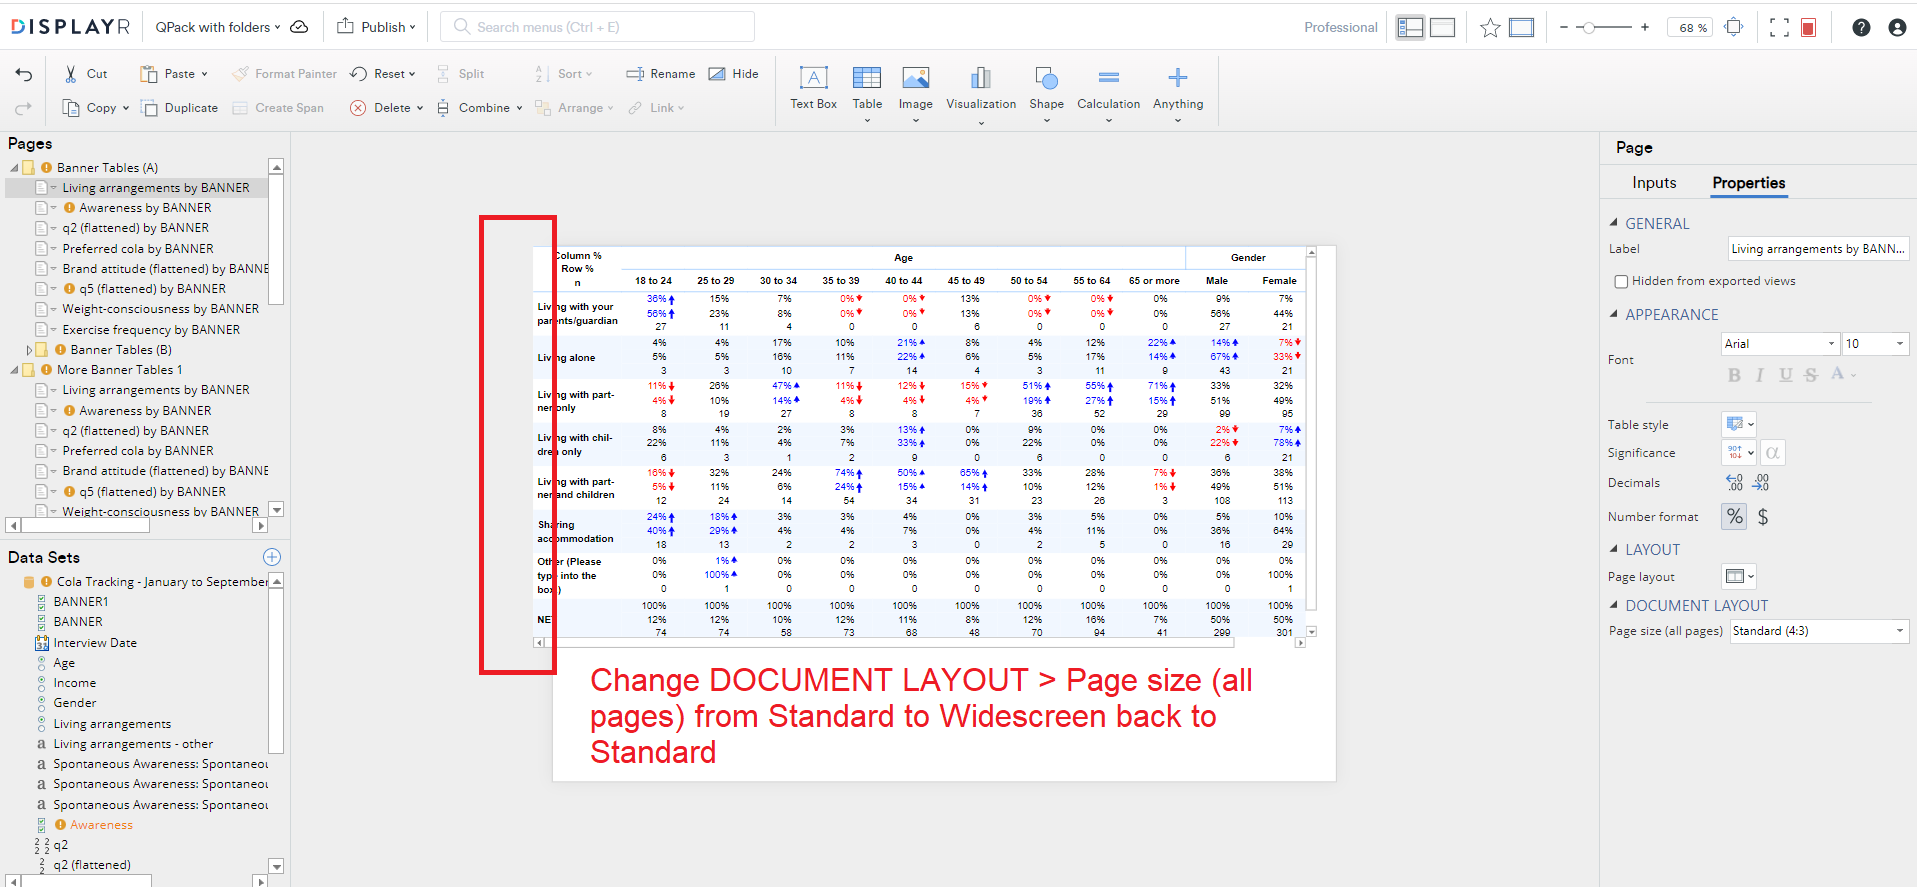Switch to the Inputs tab
The height and width of the screenshot is (887, 1917).
[1654, 183]
